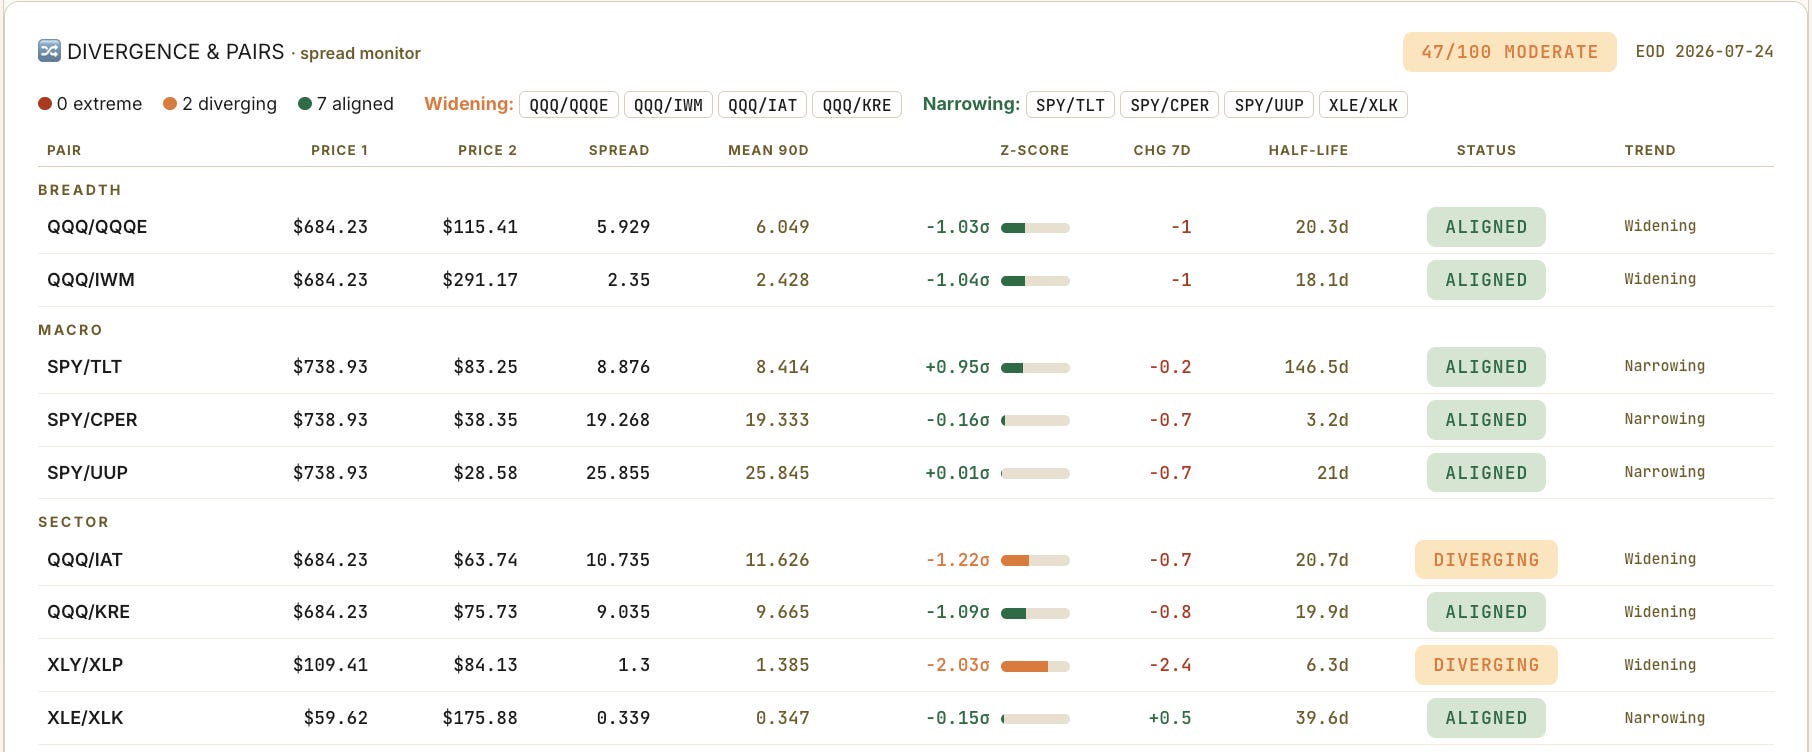The width and height of the screenshot is (1812, 752).
Task: Click the z-score bar in the QQQ/KRE row
Action: click(x=1035, y=613)
